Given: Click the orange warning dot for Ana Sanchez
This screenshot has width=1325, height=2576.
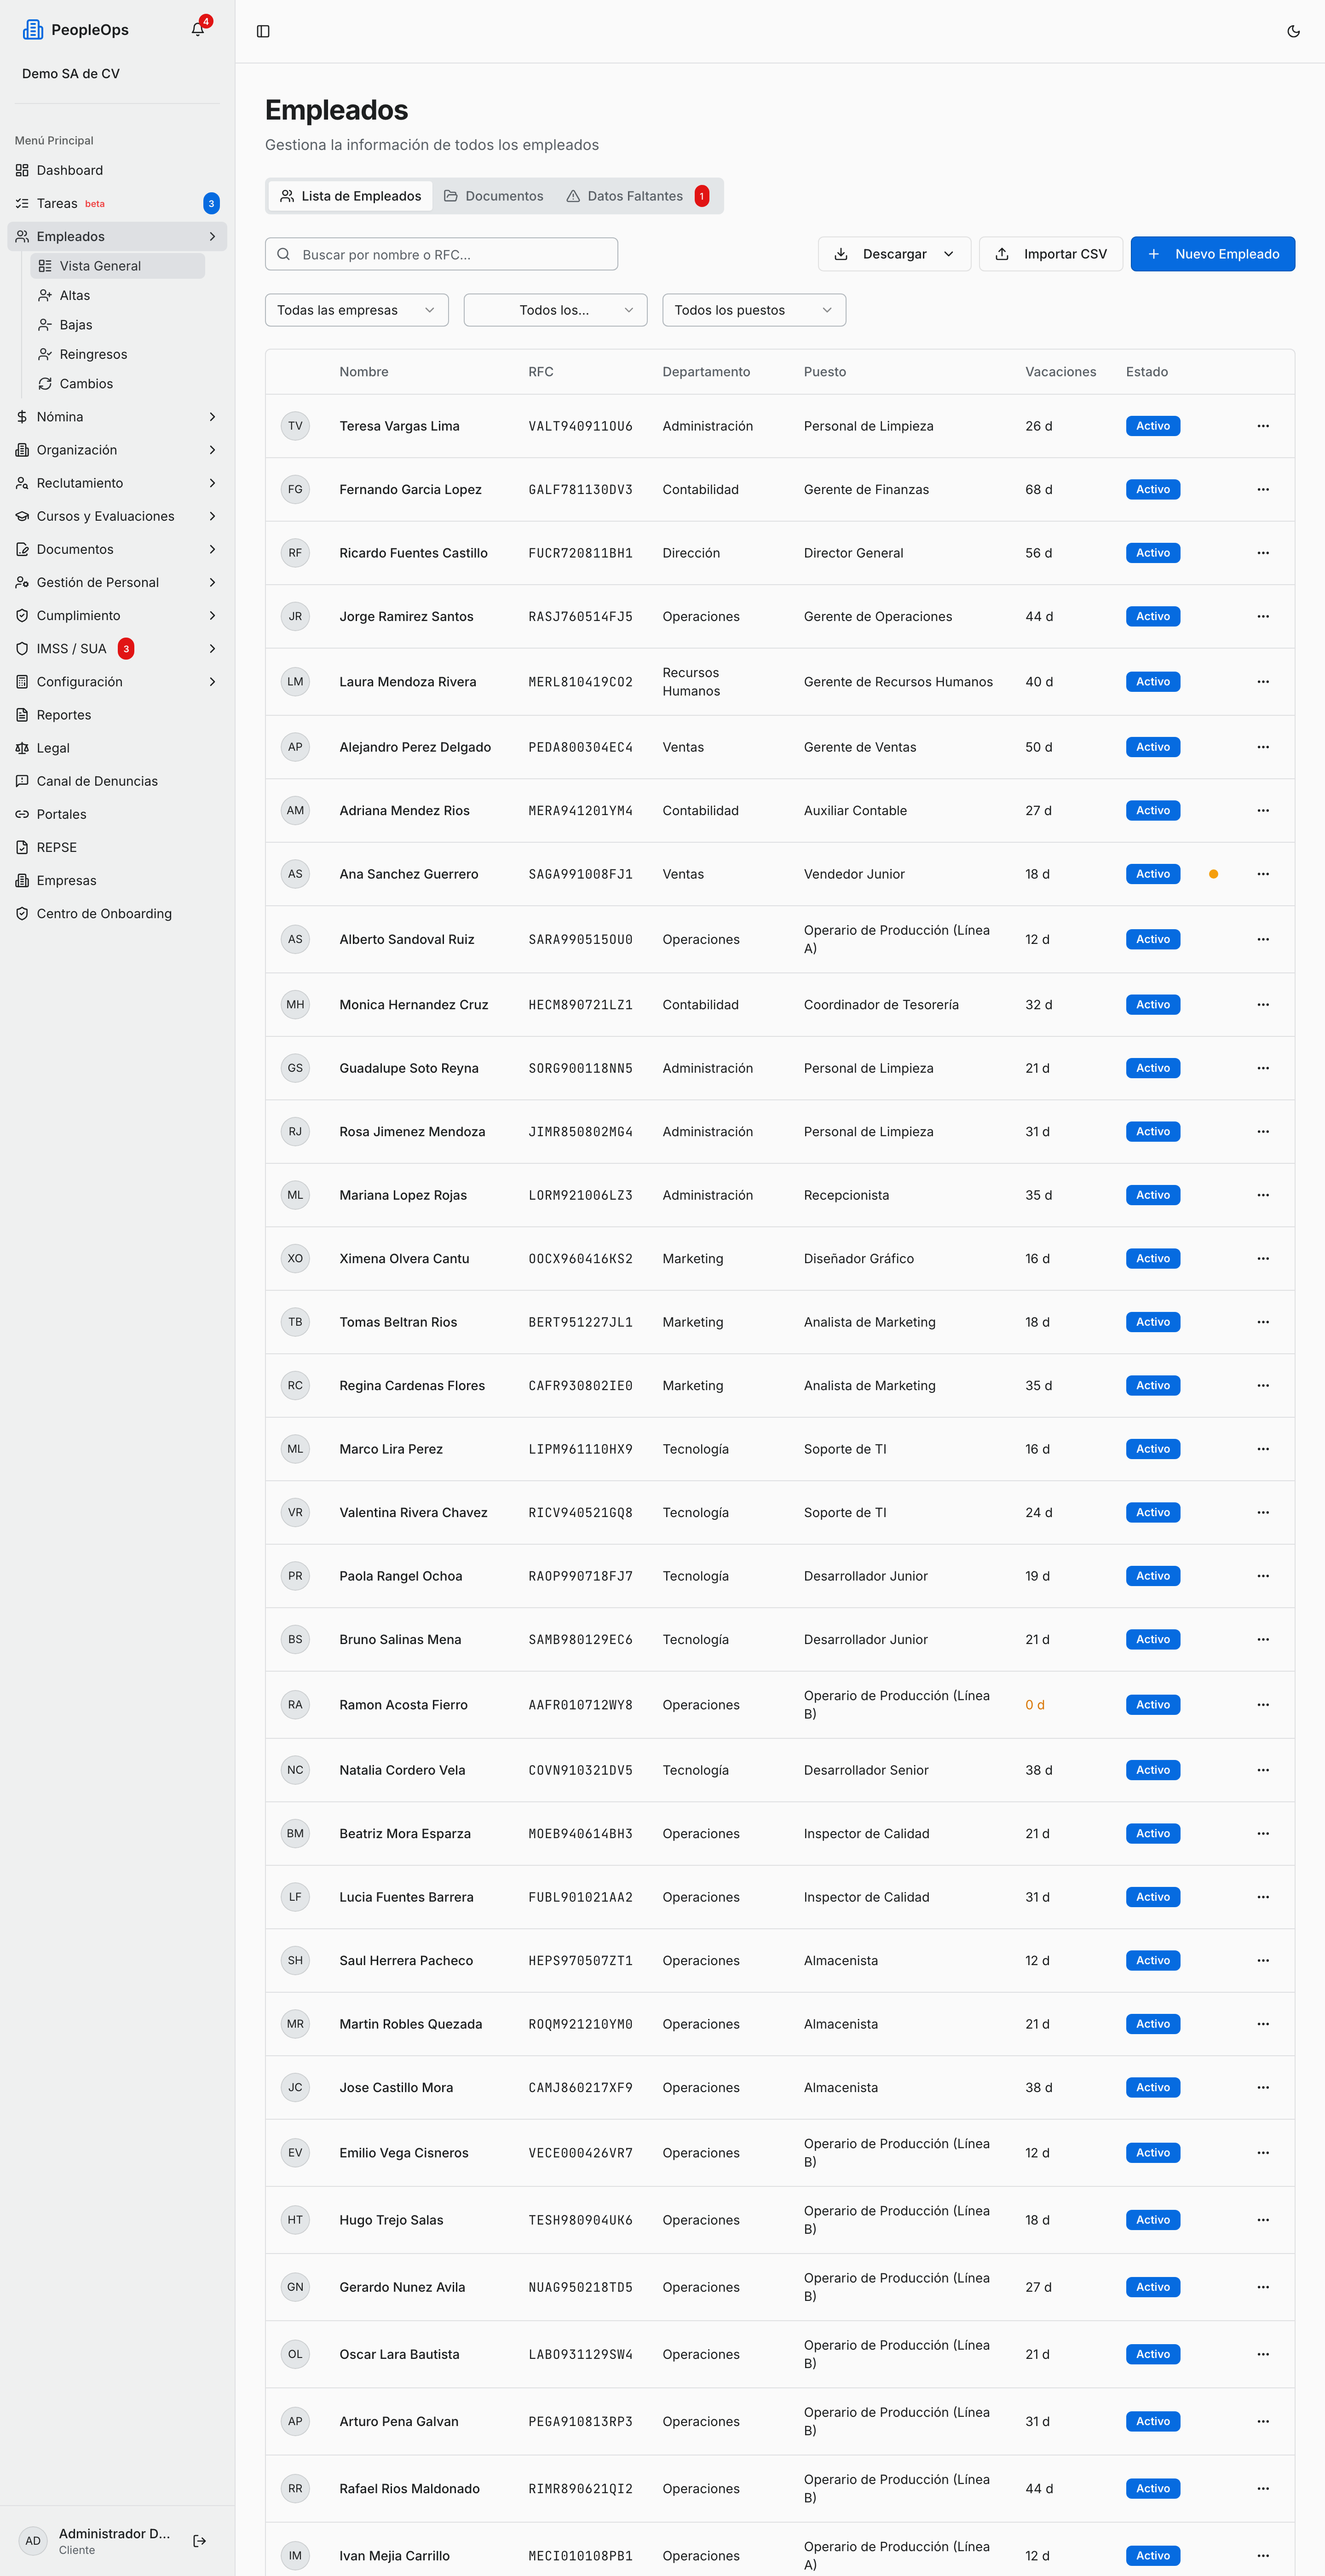Looking at the screenshot, I should click(x=1213, y=874).
